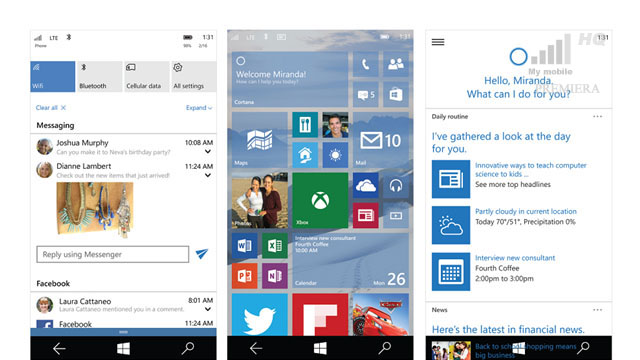Open the Video tile
The width and height of the screenshot is (640, 360).
(x=396, y=216)
